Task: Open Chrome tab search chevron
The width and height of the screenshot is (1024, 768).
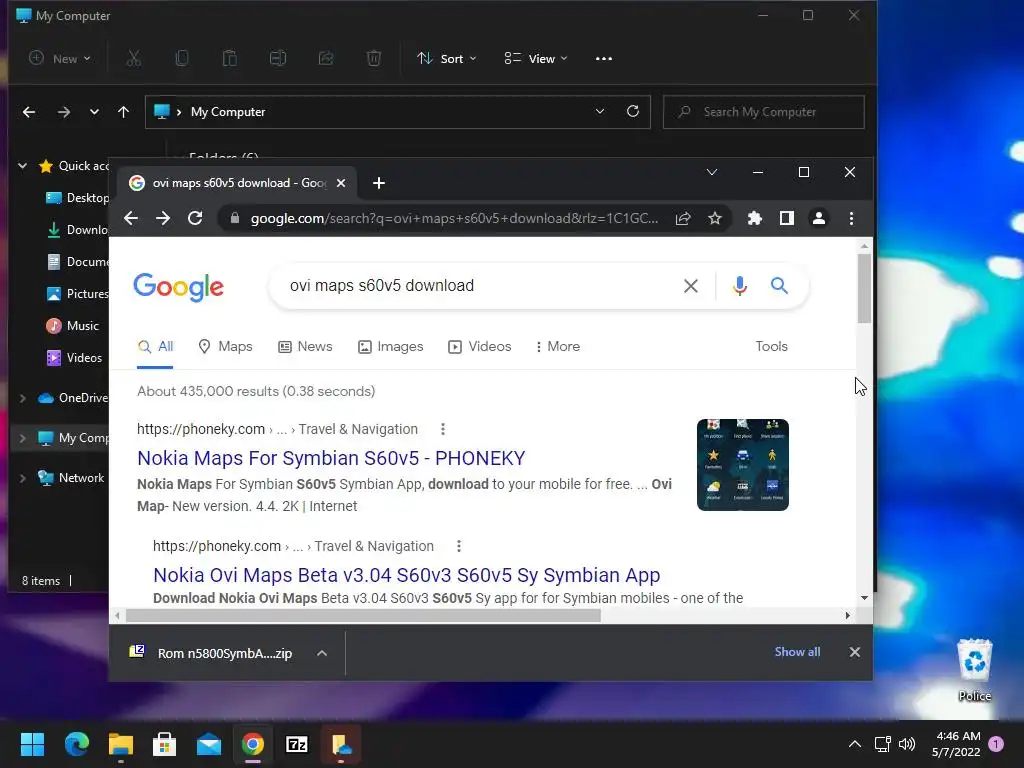Action: click(x=712, y=172)
